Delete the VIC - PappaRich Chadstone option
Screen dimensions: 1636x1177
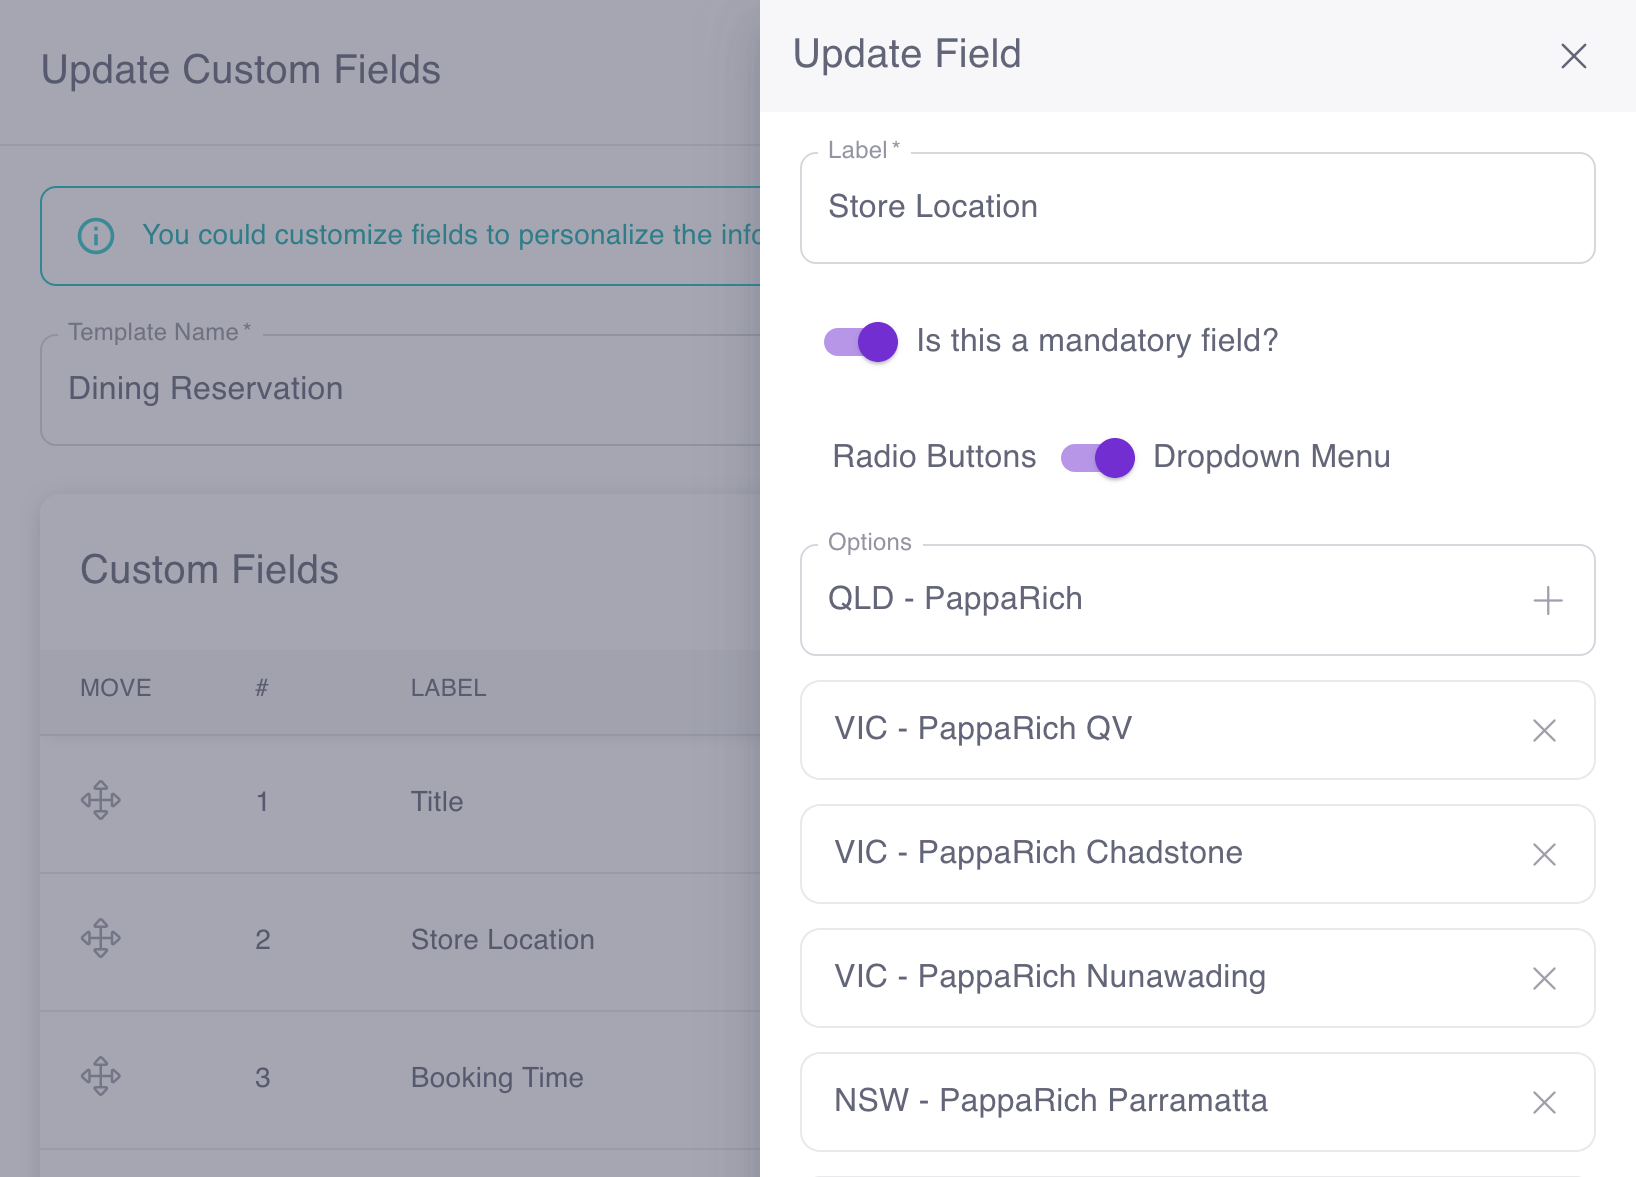click(1544, 854)
